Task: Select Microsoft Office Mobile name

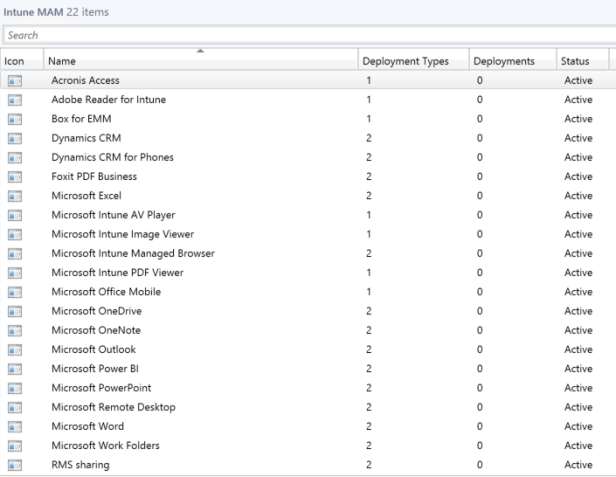Action: [x=106, y=292]
